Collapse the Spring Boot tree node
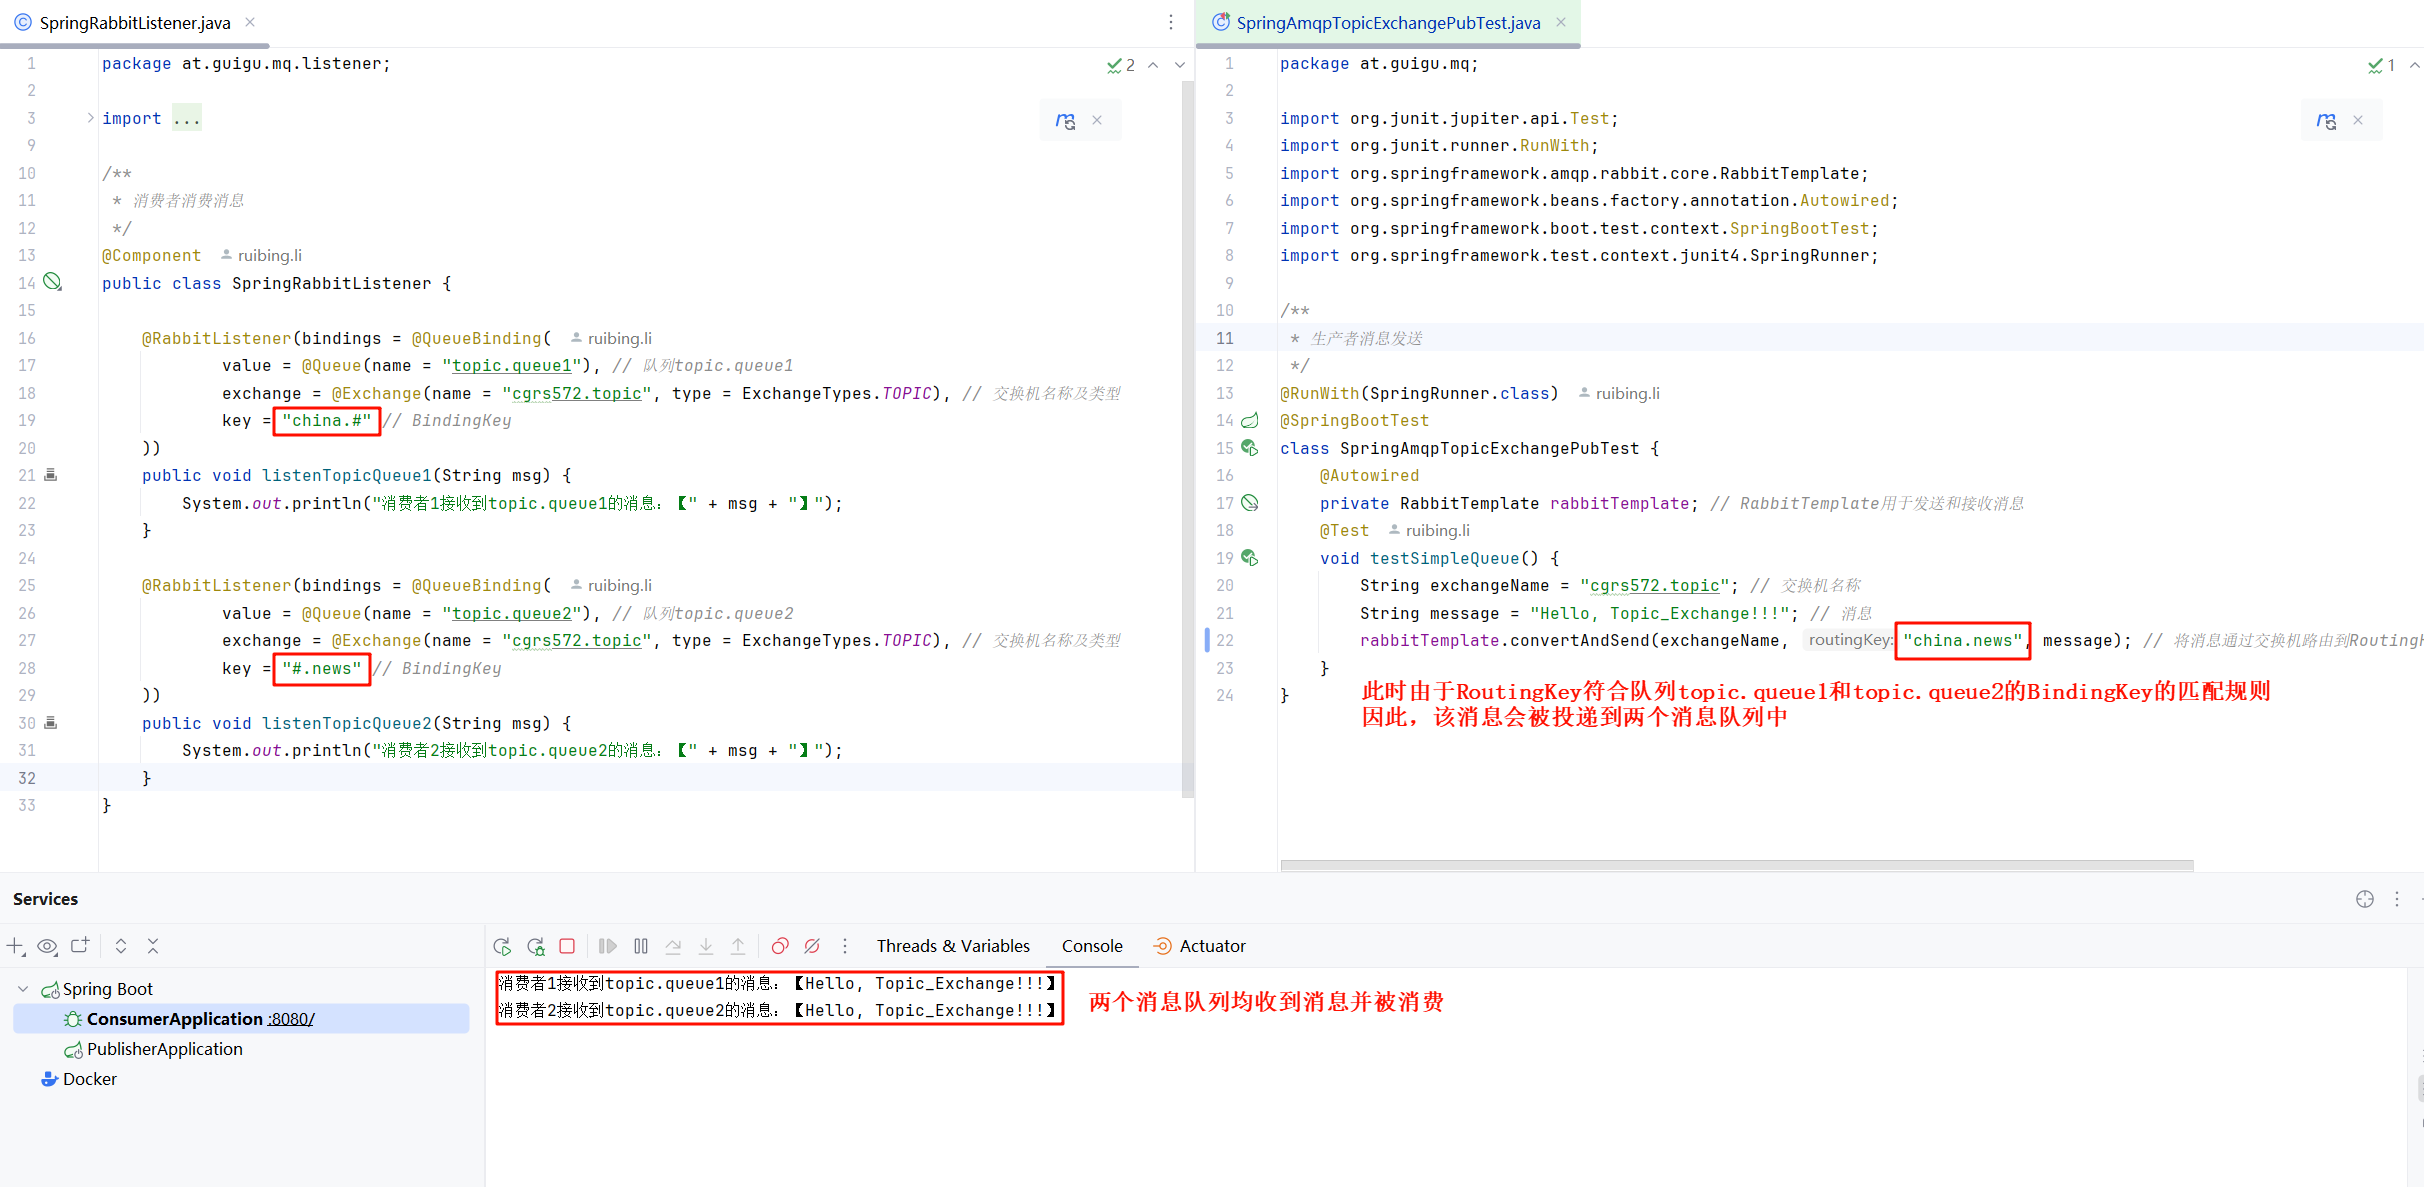The height and width of the screenshot is (1187, 2424). point(23,989)
